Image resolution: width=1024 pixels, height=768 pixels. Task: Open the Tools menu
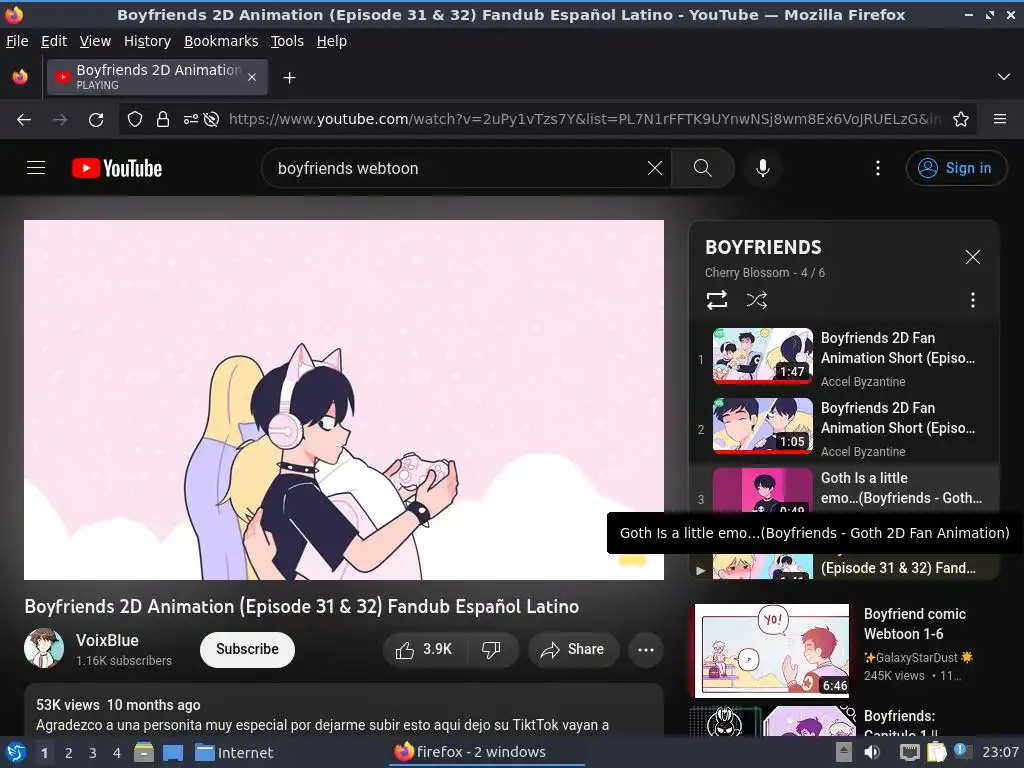coord(287,41)
